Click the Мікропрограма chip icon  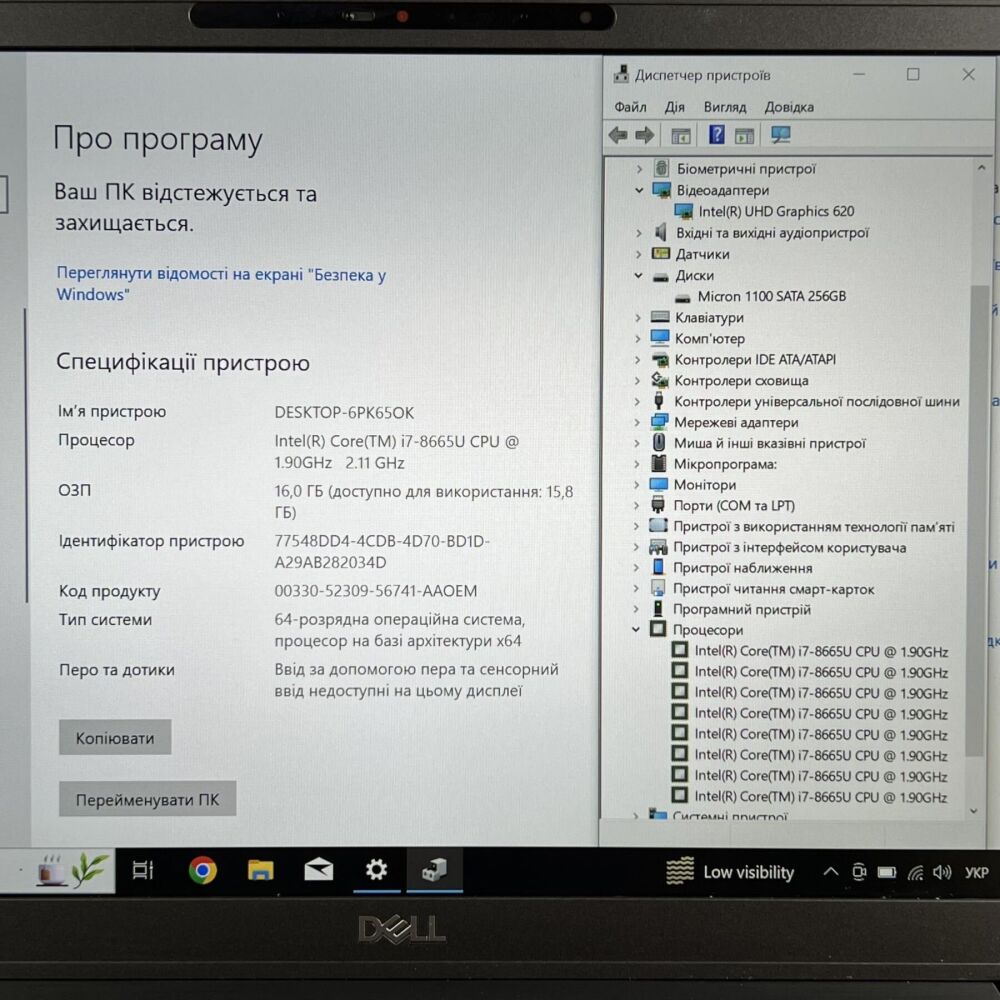(659, 464)
